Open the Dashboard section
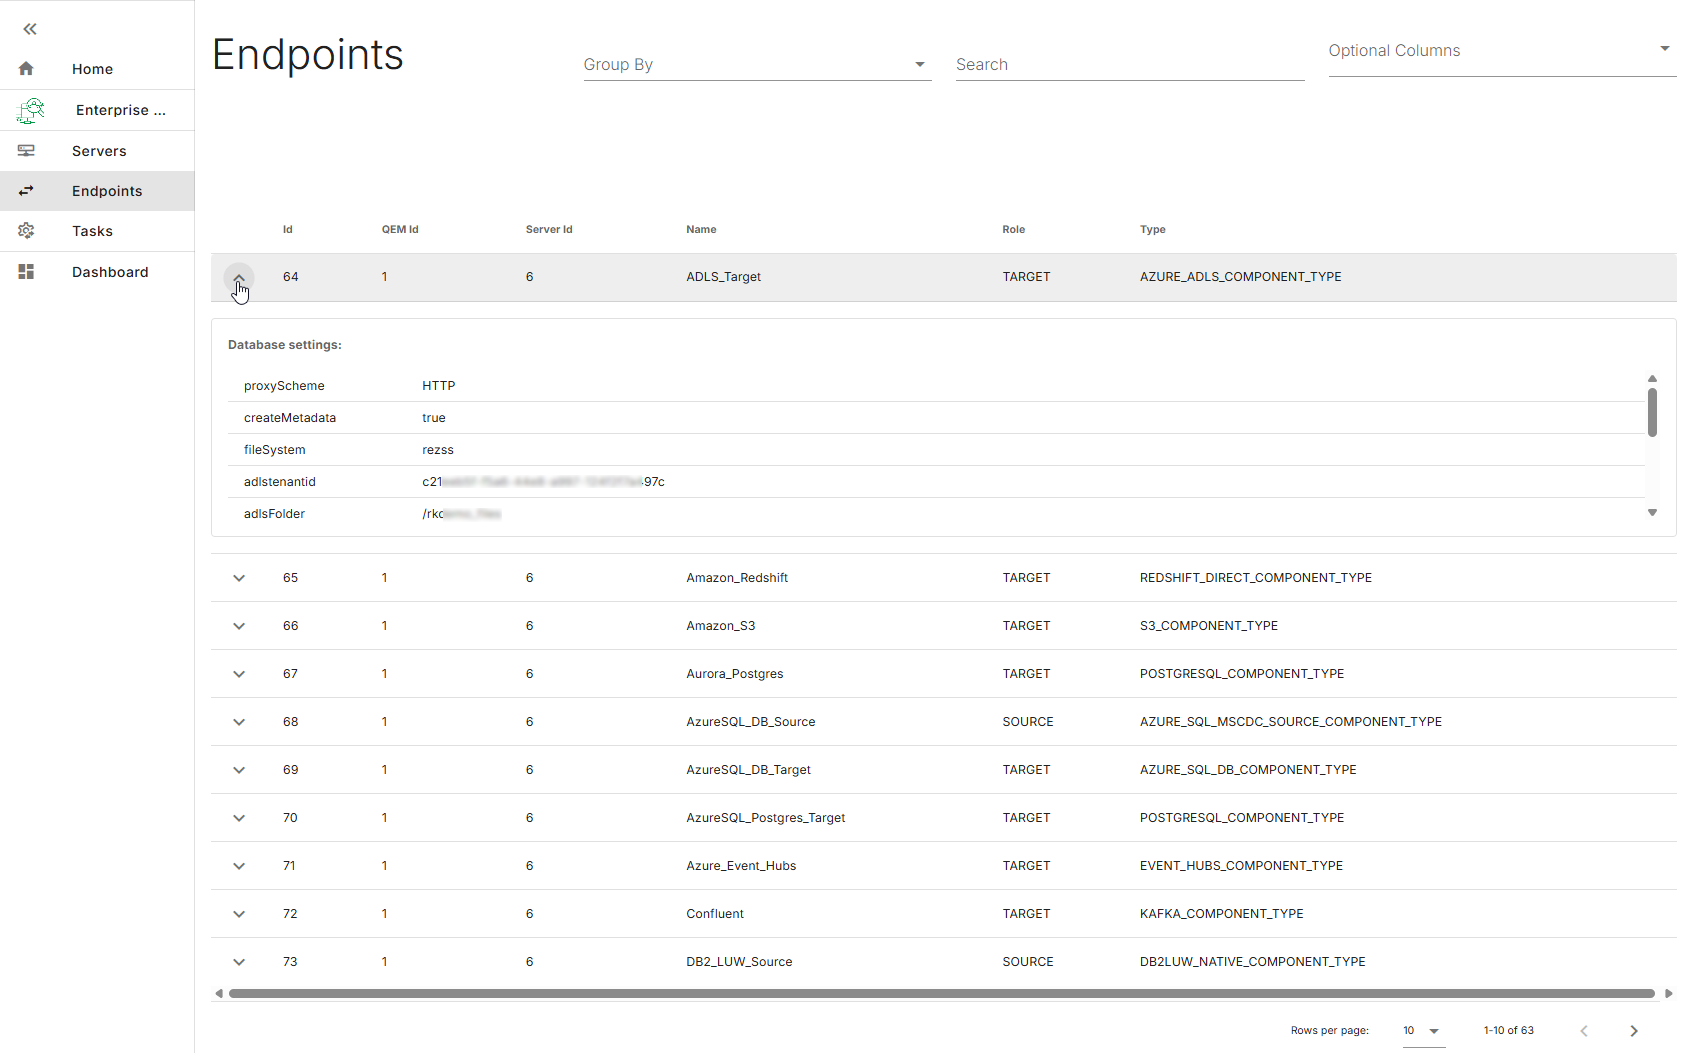Screen dimensions: 1685x1053 coord(110,271)
